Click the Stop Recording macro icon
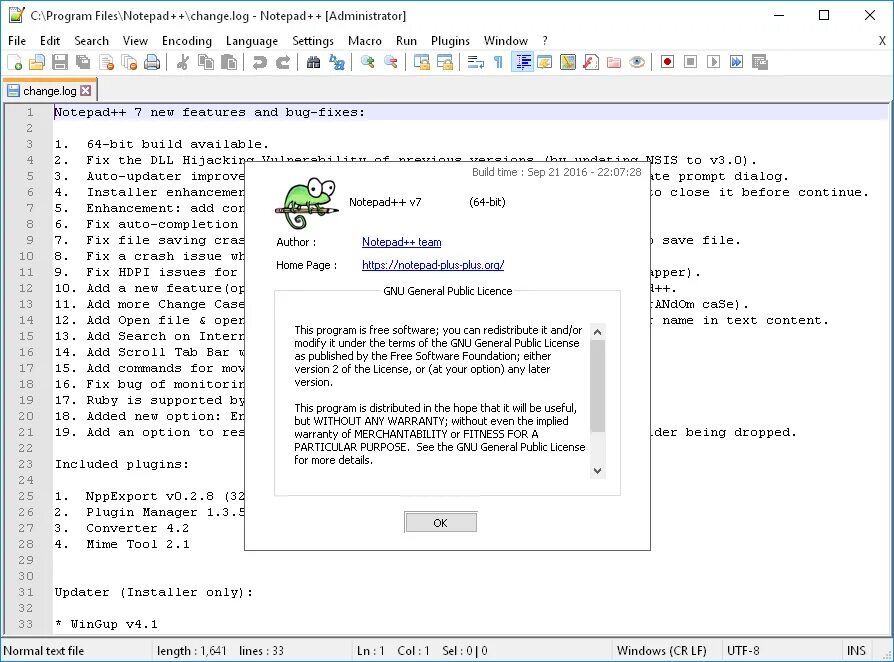894x662 pixels. click(x=690, y=62)
